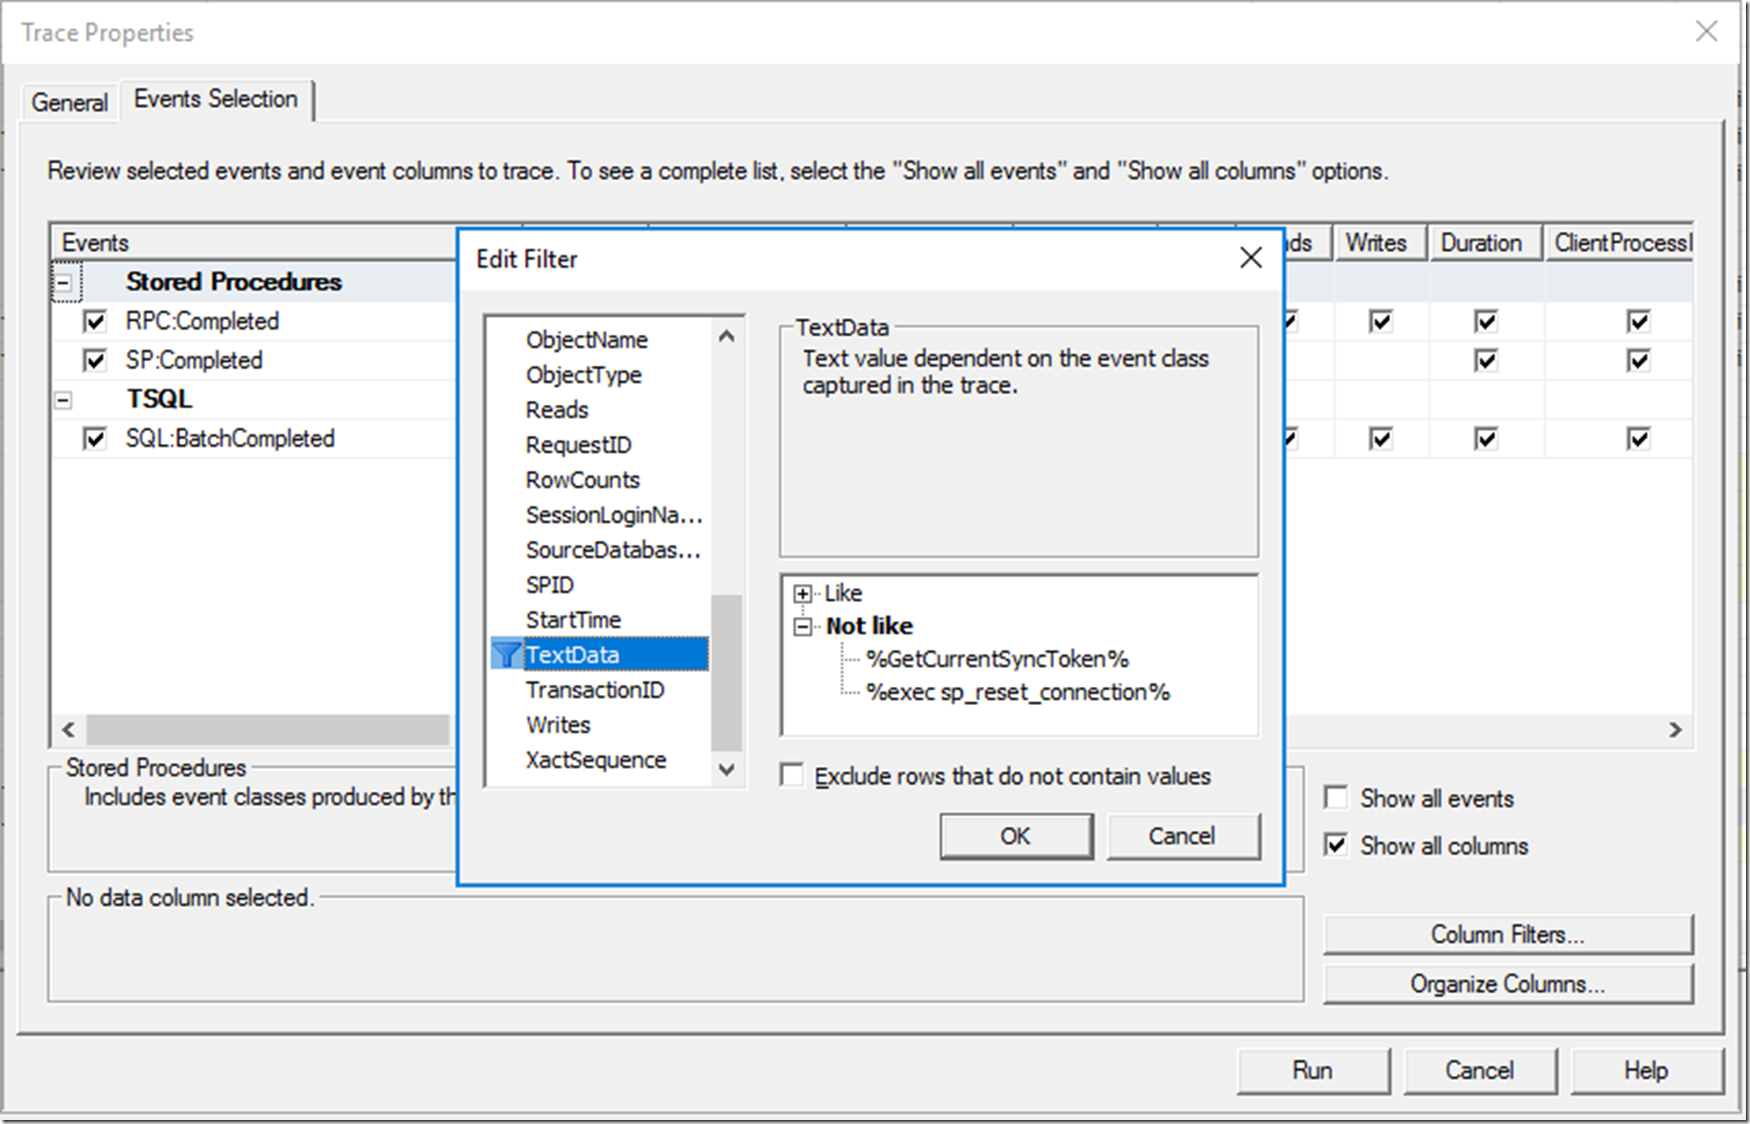The height and width of the screenshot is (1124, 1750).
Task: Click the column list vertical scrollbar thumb
Action: click(726, 672)
